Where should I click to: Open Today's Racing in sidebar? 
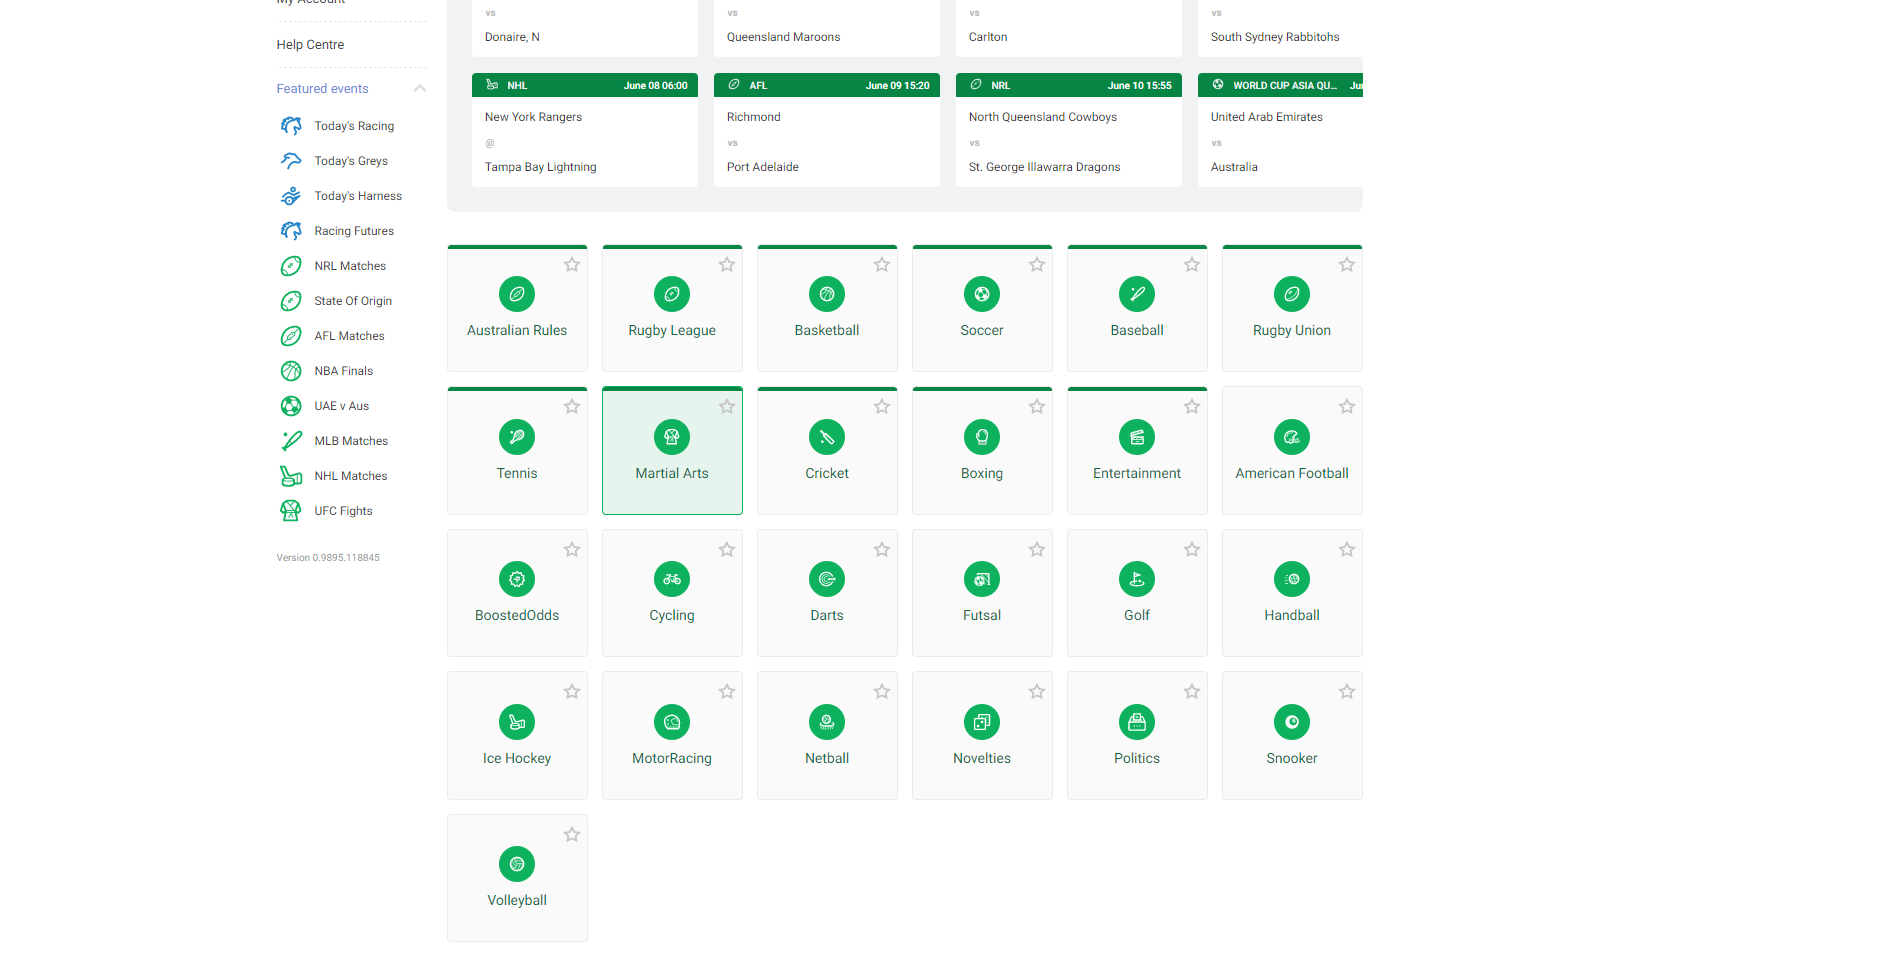click(x=352, y=126)
